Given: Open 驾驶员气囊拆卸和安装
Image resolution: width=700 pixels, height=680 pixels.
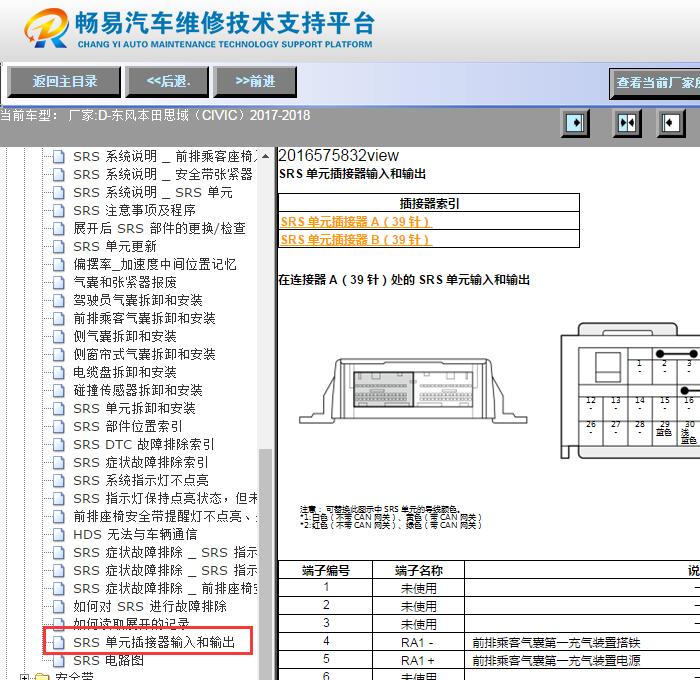Looking at the screenshot, I should (x=138, y=300).
